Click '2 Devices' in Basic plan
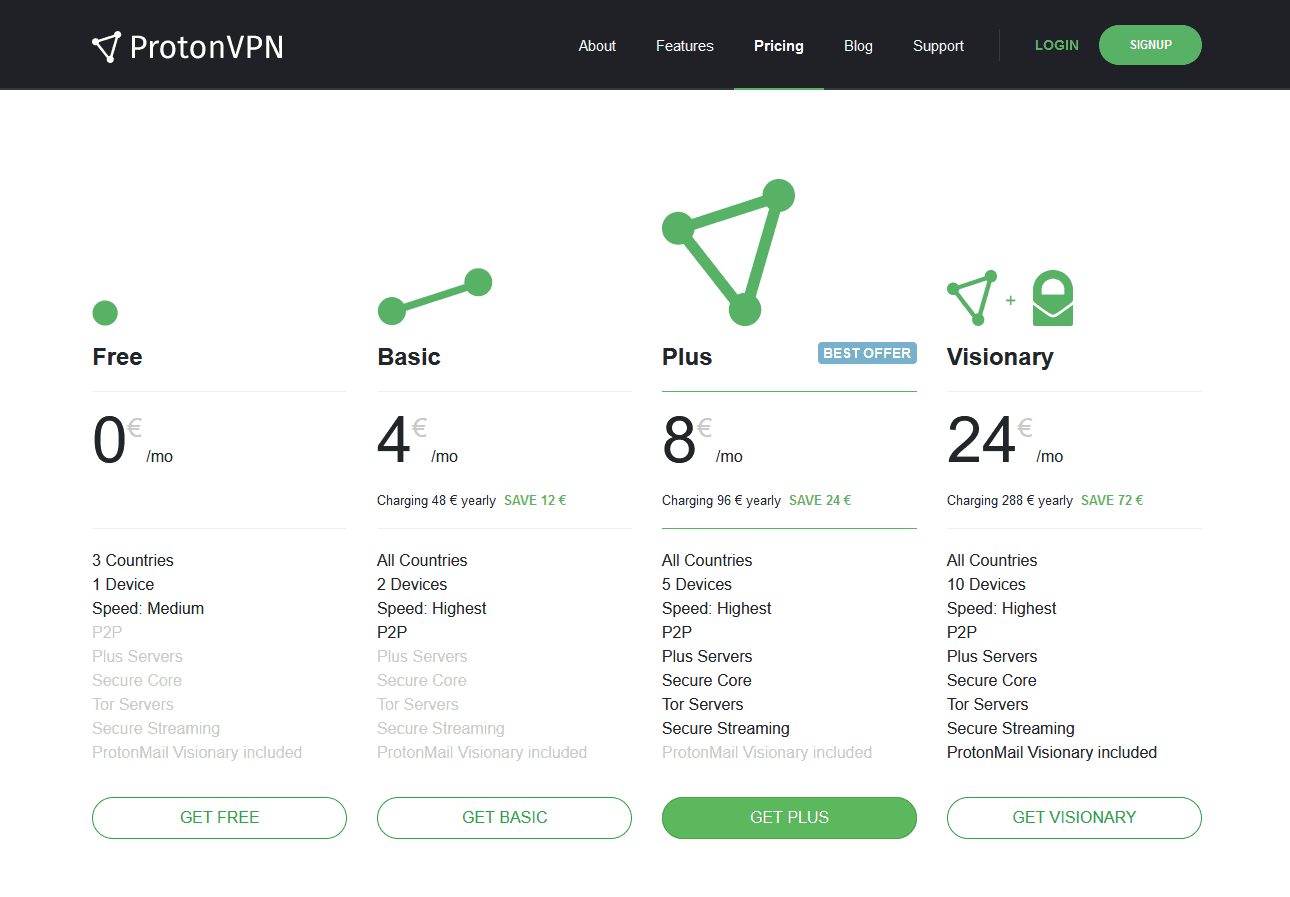The height and width of the screenshot is (897, 1290). coord(412,584)
